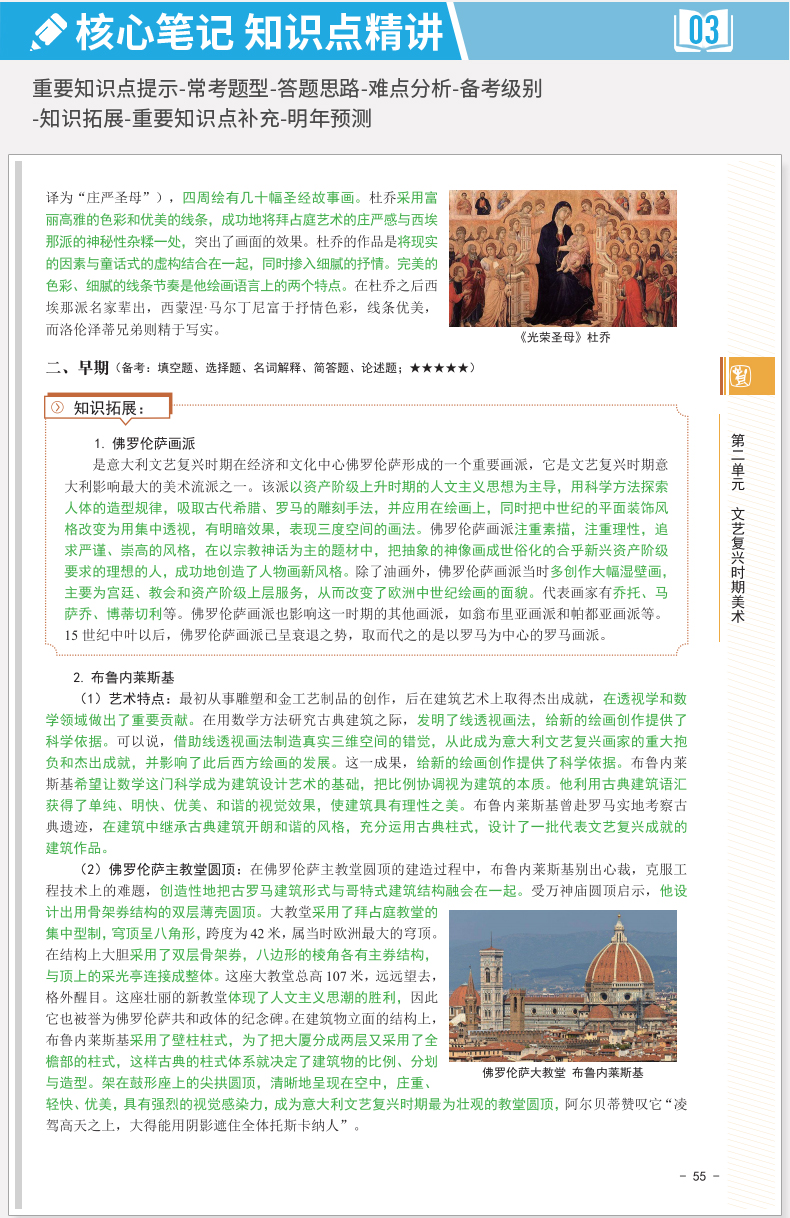Screen dimensions: 790x1218
Task: Select the heading 2. 布鲁内莱斯基
Action: pos(124,677)
